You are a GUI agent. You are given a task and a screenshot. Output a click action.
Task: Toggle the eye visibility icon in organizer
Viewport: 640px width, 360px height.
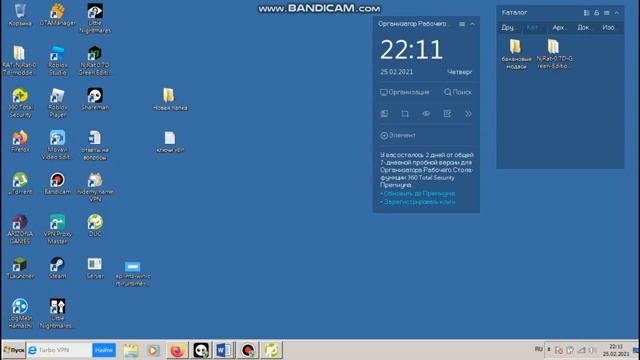point(426,113)
